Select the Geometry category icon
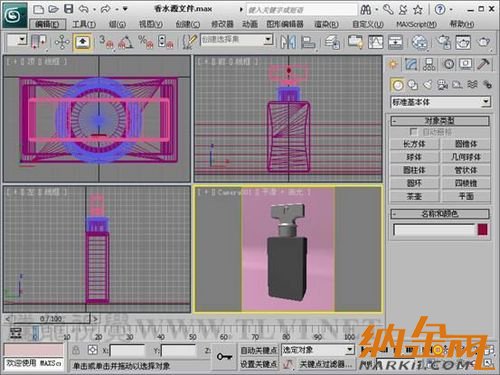This screenshot has height=375, width=500. [397, 85]
